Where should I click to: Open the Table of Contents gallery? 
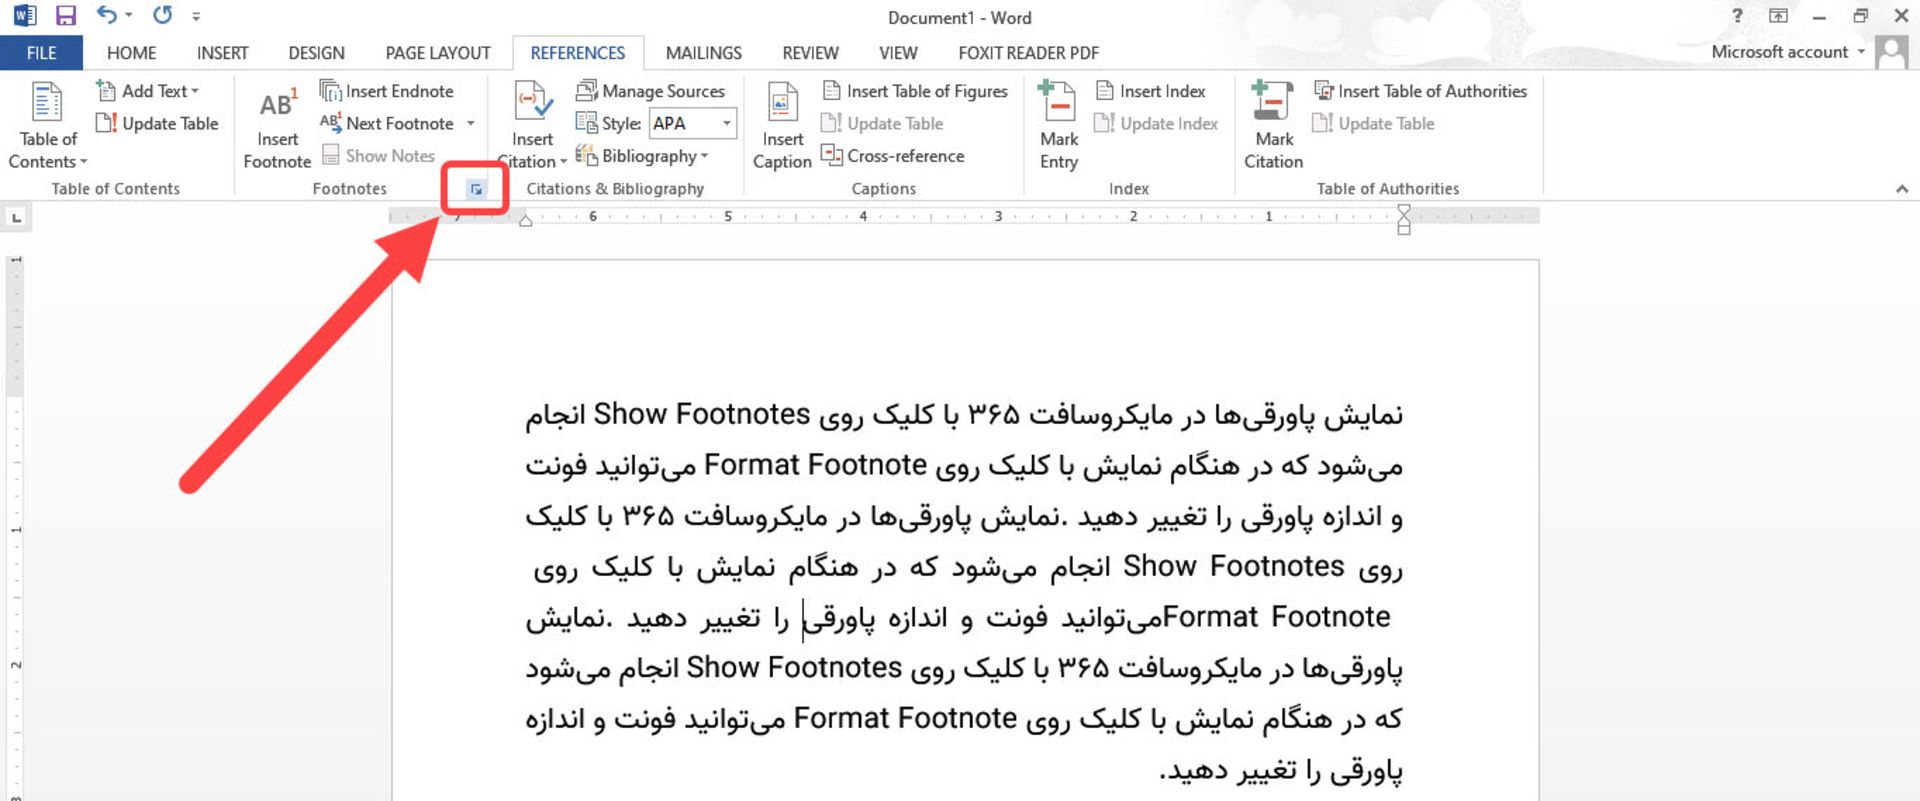coord(47,125)
